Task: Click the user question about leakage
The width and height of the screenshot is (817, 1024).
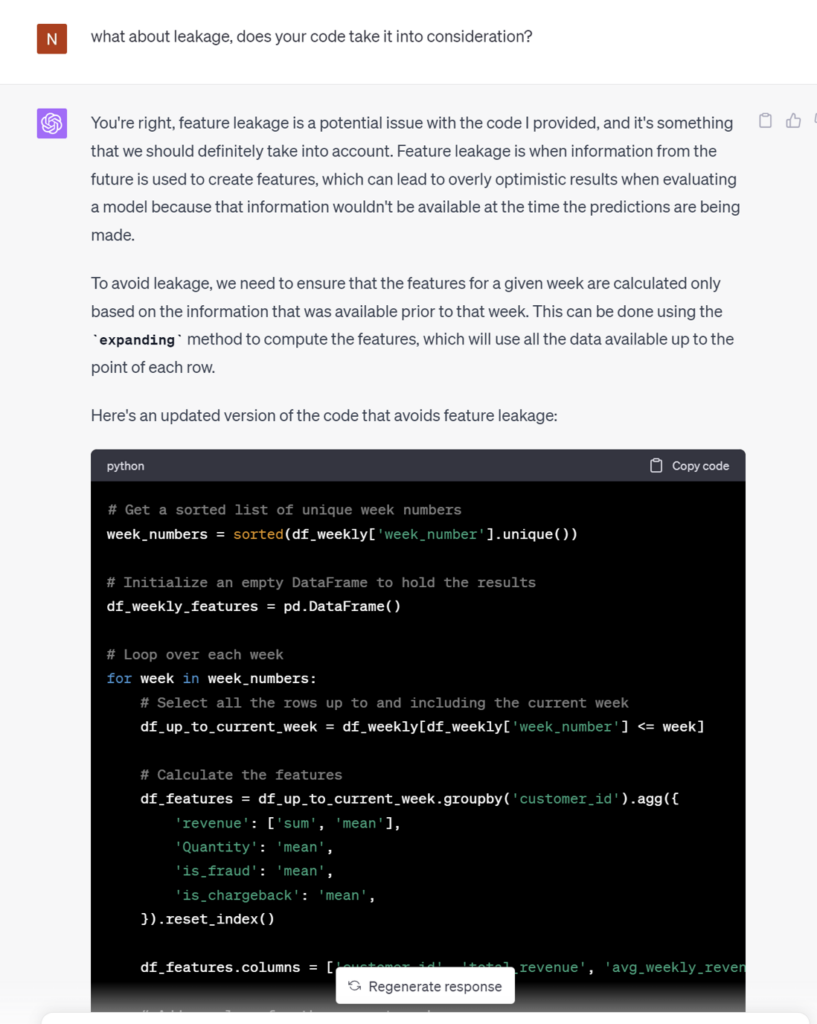Action: tap(312, 37)
